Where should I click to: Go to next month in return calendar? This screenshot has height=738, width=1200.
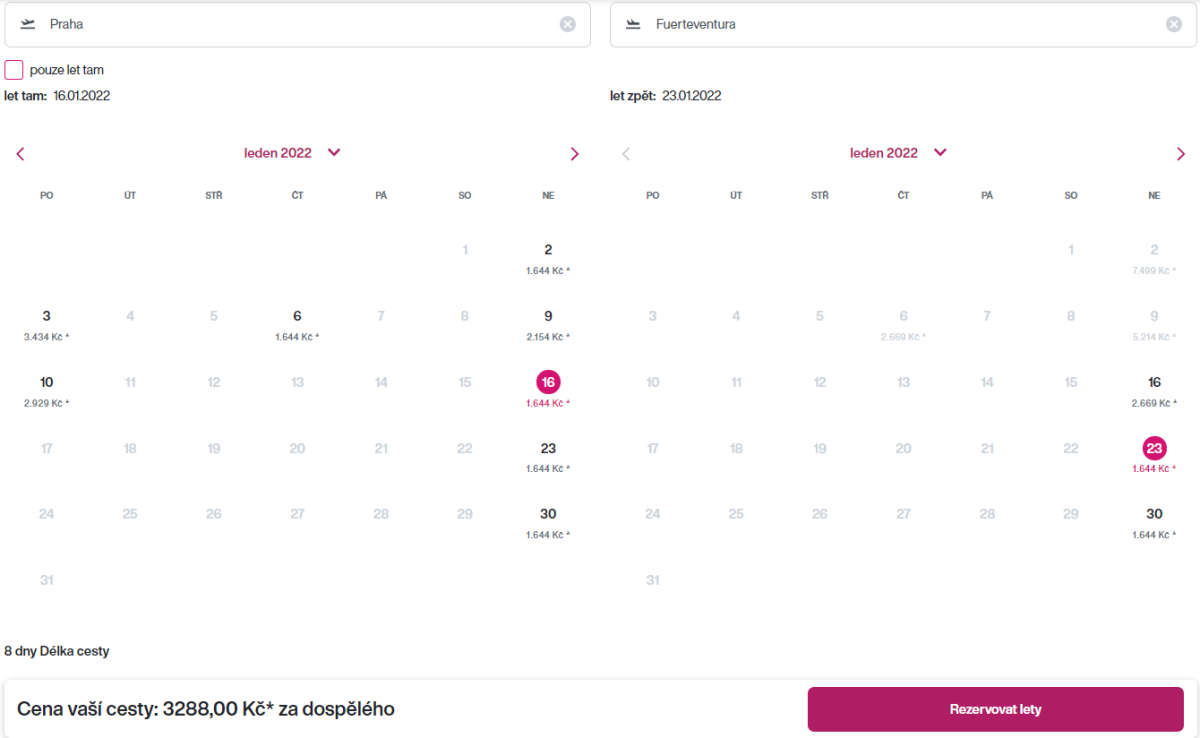click(1180, 154)
